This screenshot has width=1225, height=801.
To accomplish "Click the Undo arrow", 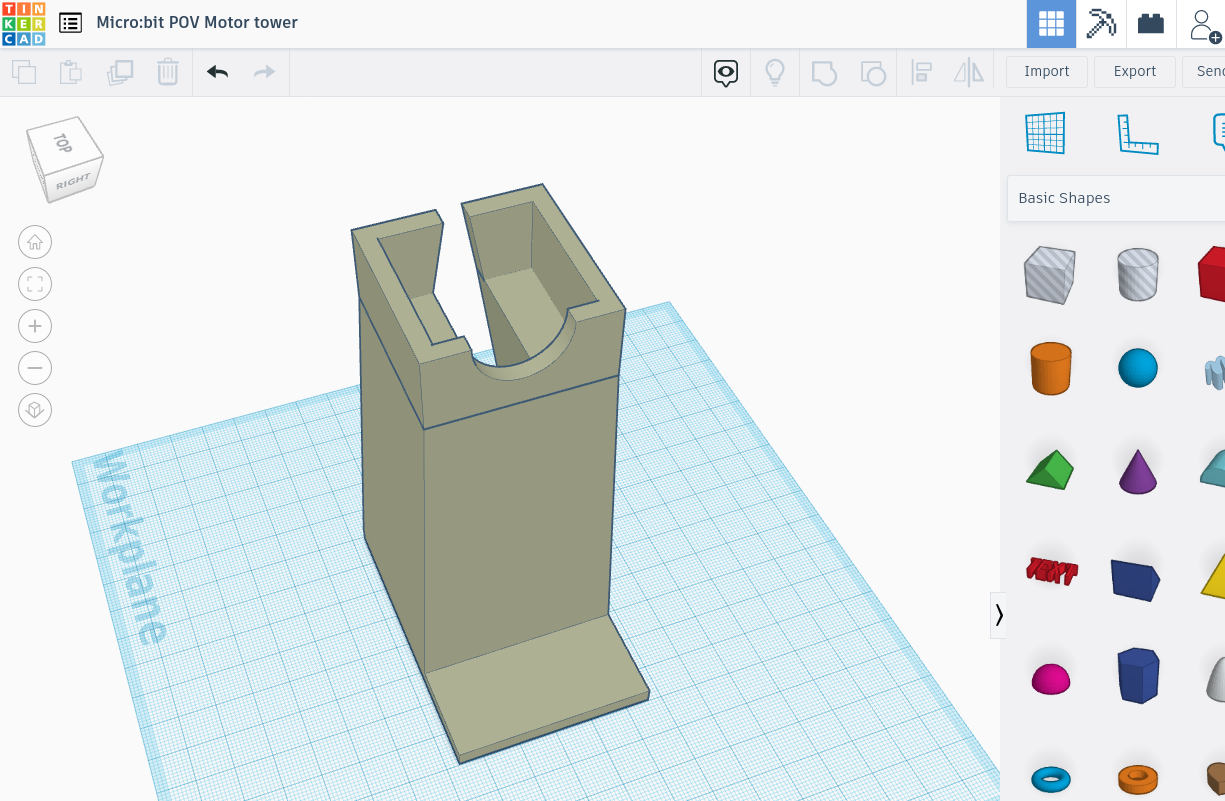I will click(217, 72).
